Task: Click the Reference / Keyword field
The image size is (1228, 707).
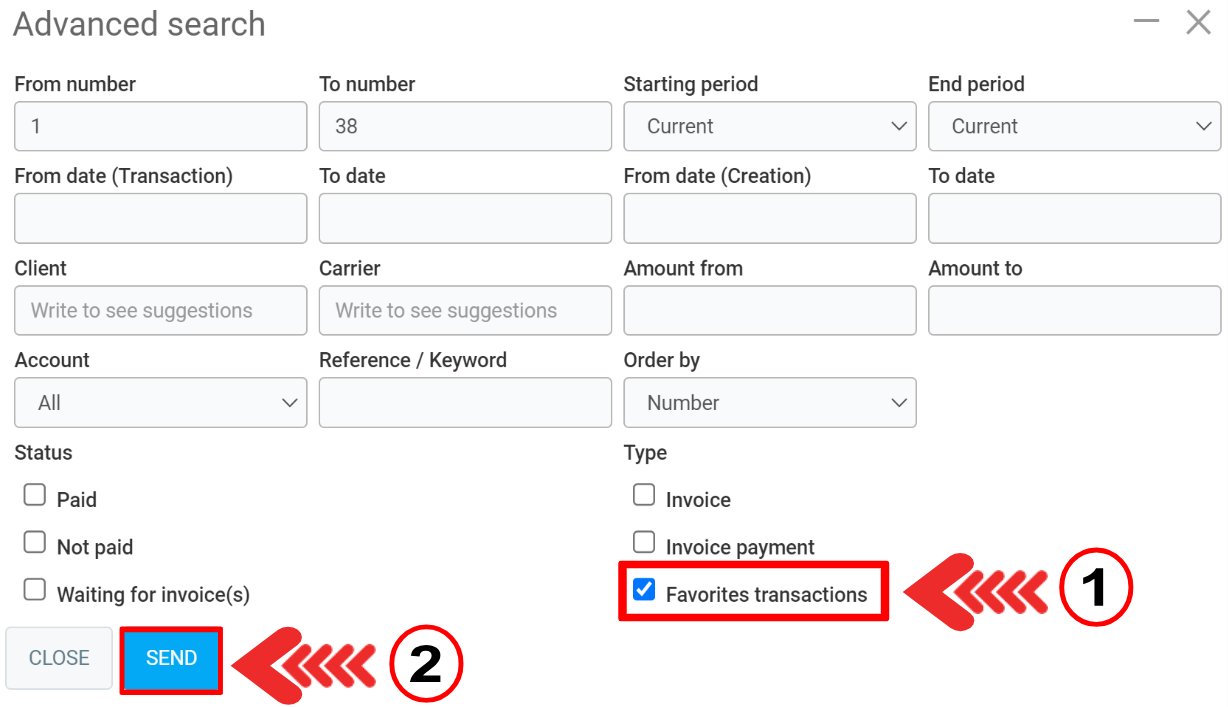Action: click(x=465, y=403)
